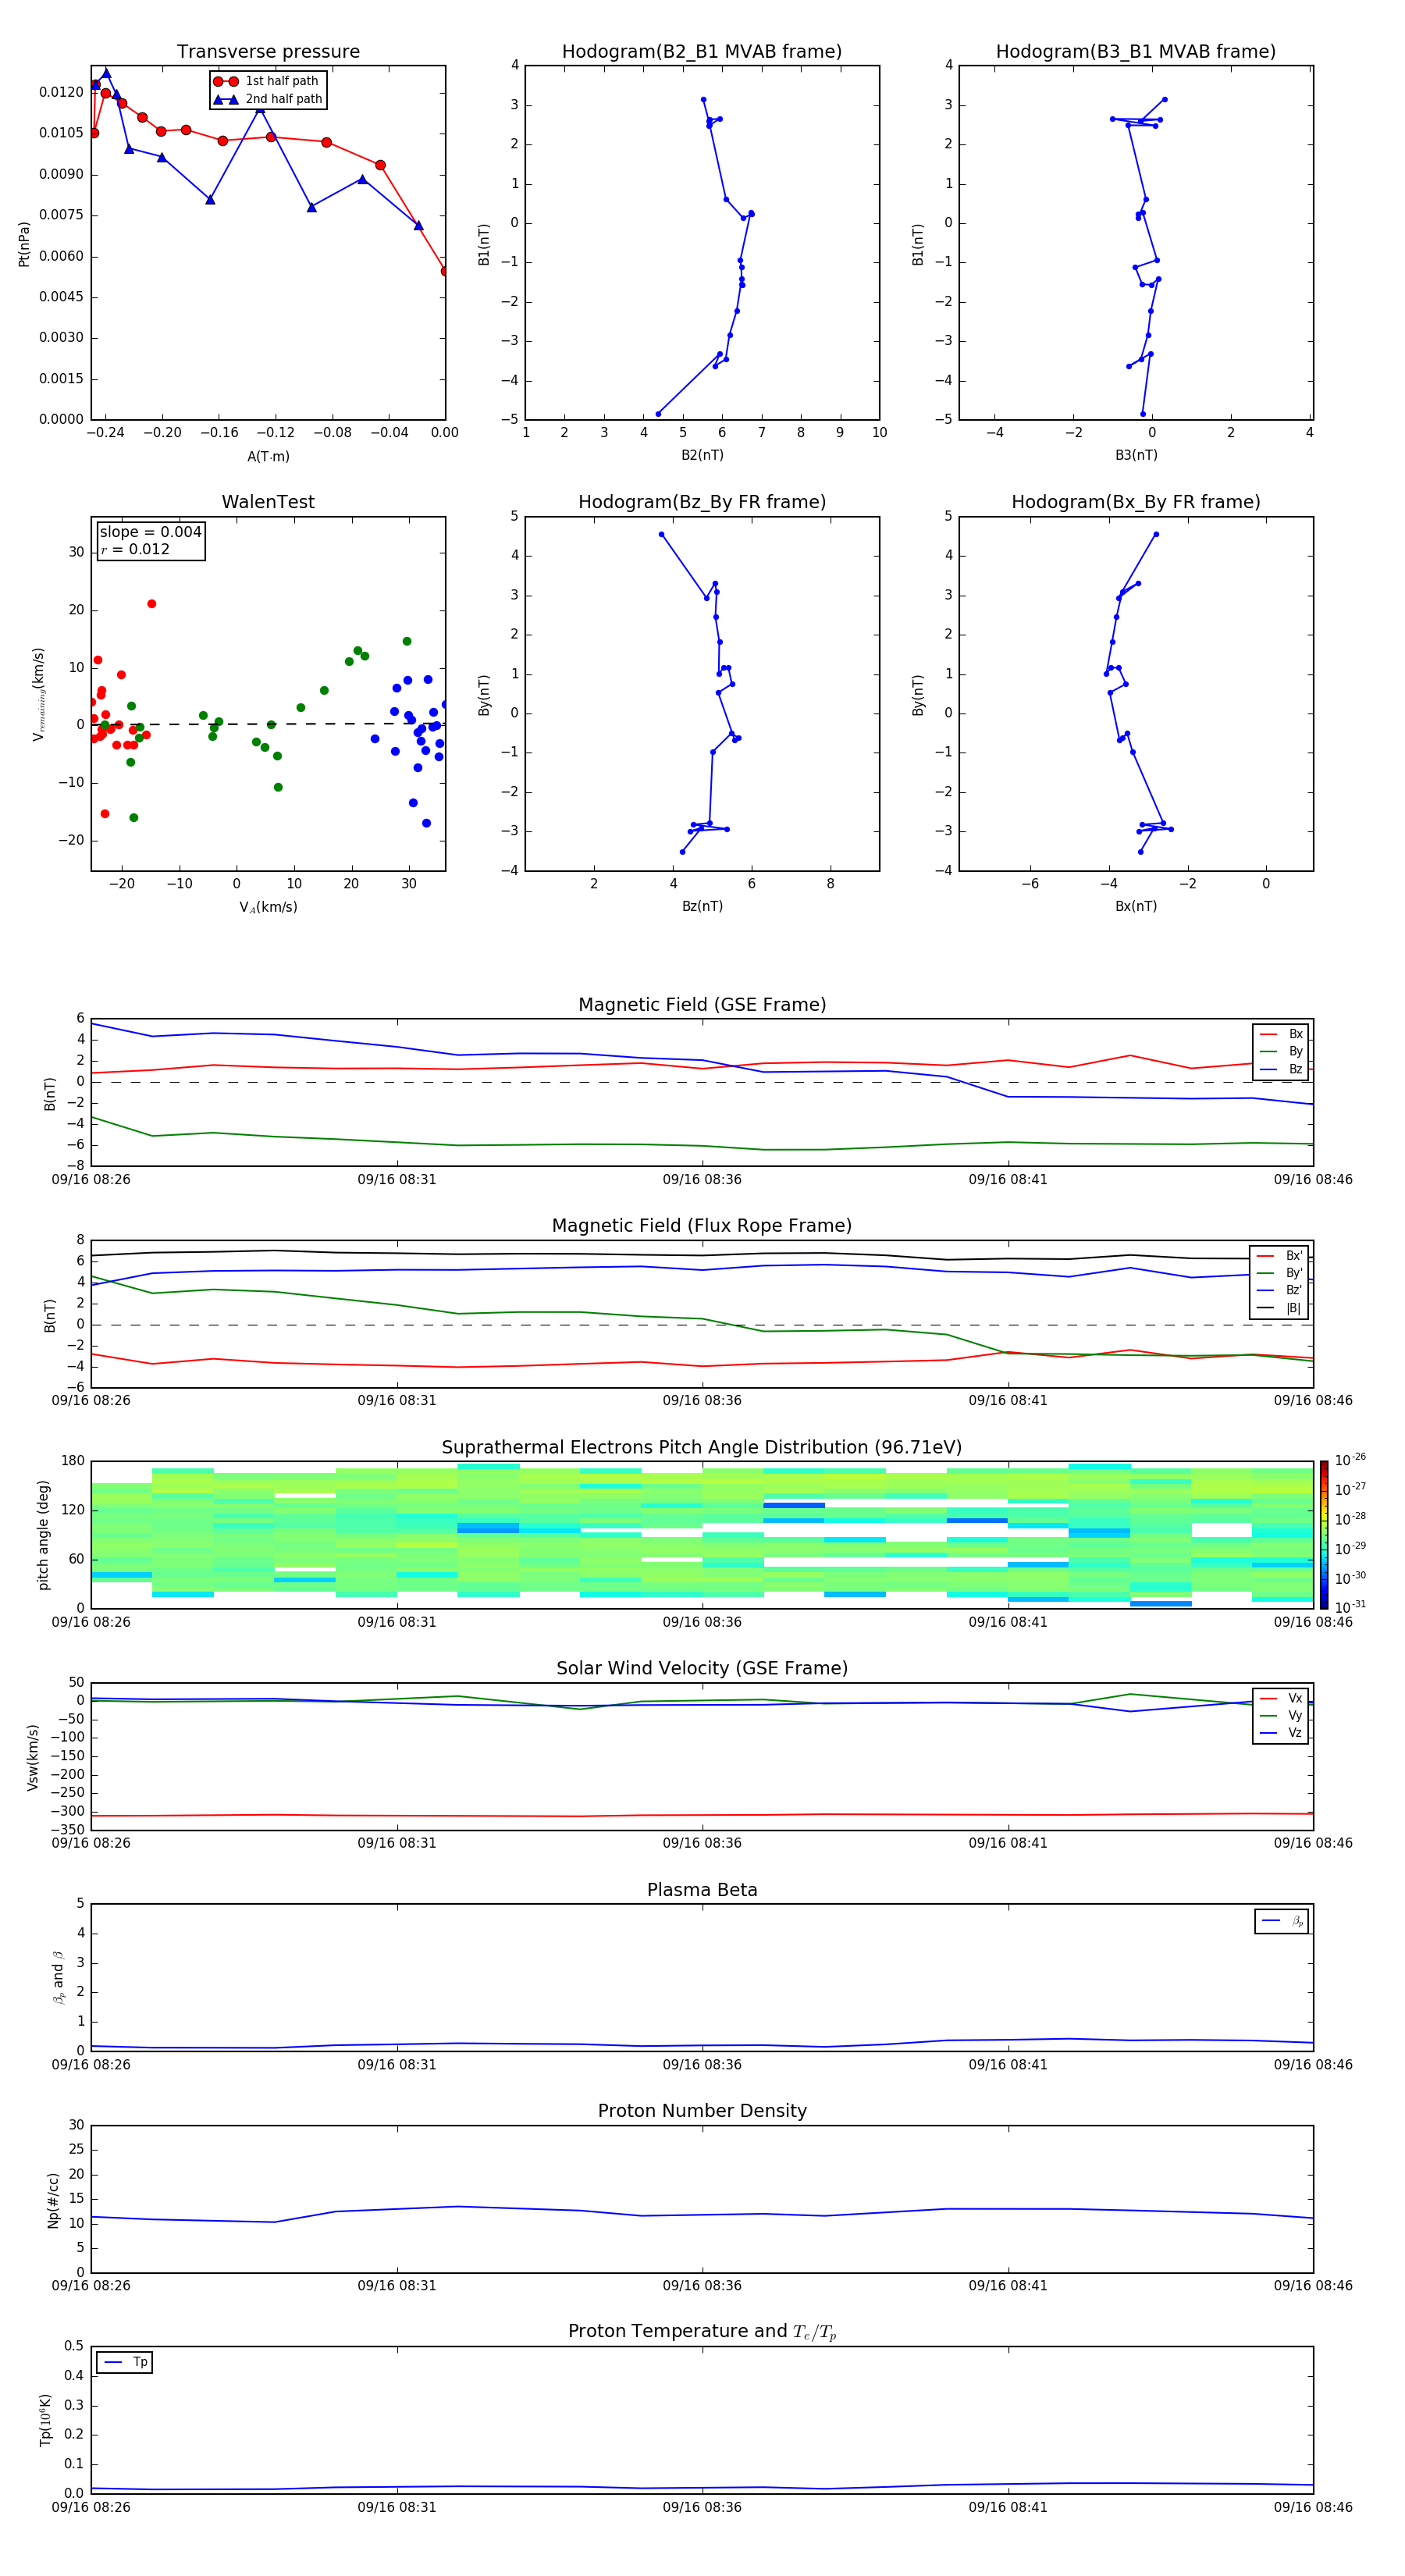This screenshot has width=1405, height=2576.
Task: Click the 'Bz(nT)' x-axis label
Action: (x=702, y=906)
